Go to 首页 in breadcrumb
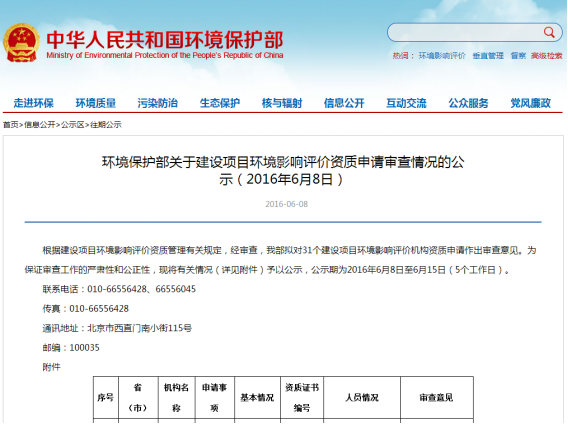Viewport: 568px width, 424px height. (11, 125)
